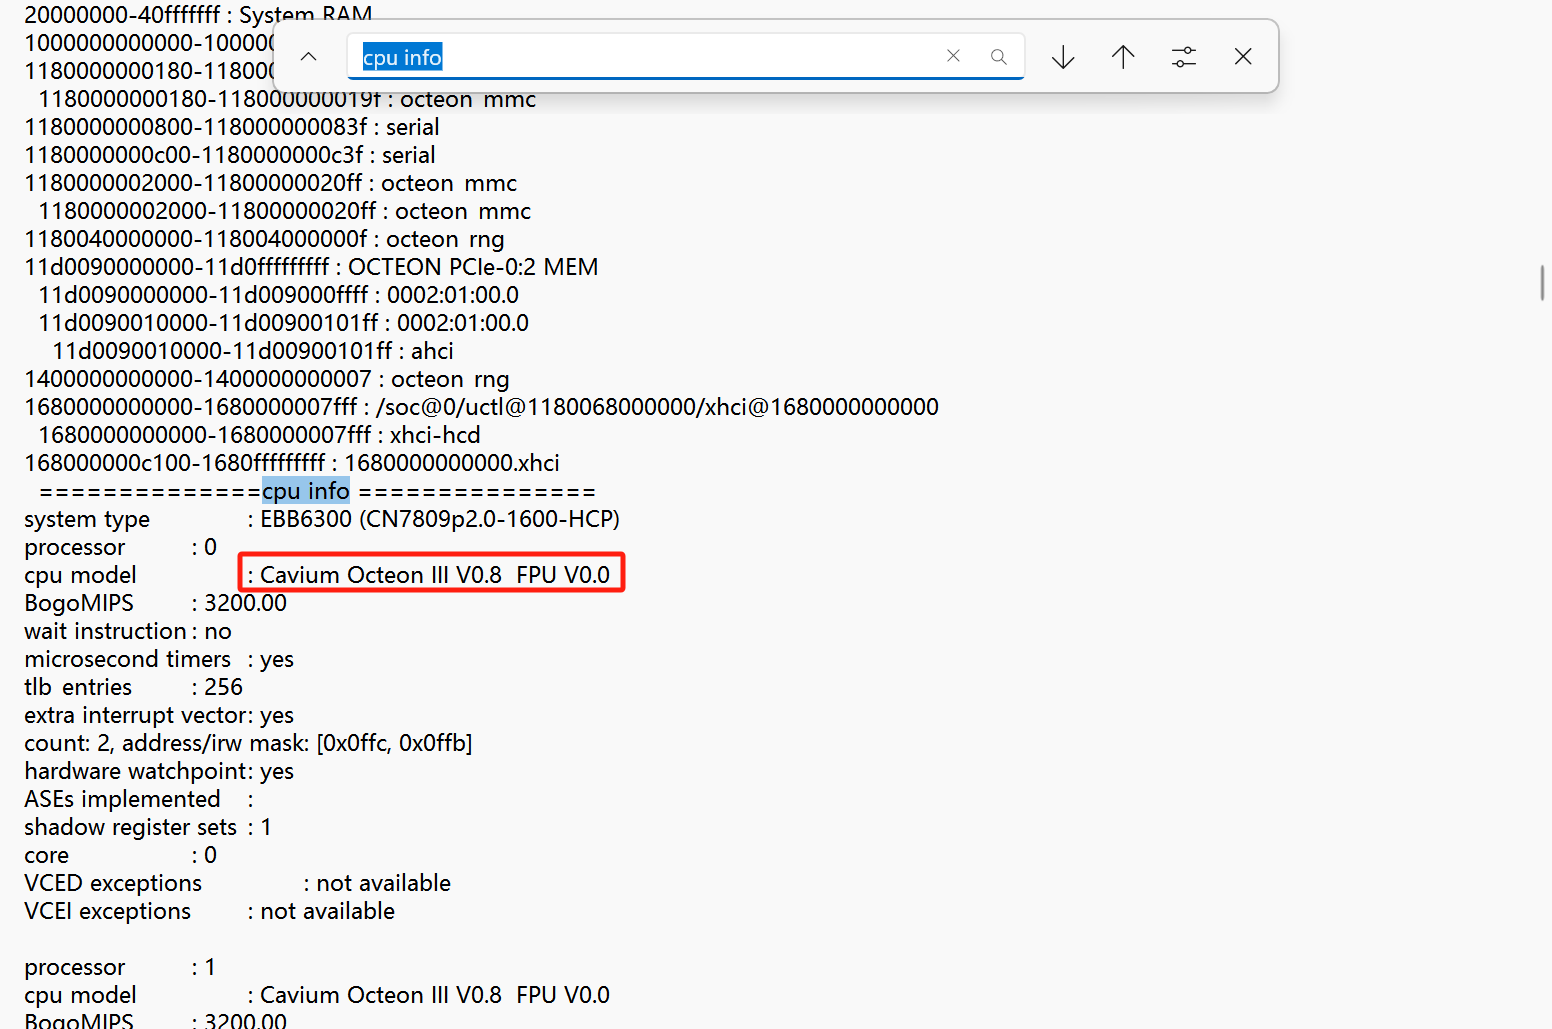Open the search options sliders icon
This screenshot has width=1552, height=1029.
pyautogui.click(x=1183, y=57)
